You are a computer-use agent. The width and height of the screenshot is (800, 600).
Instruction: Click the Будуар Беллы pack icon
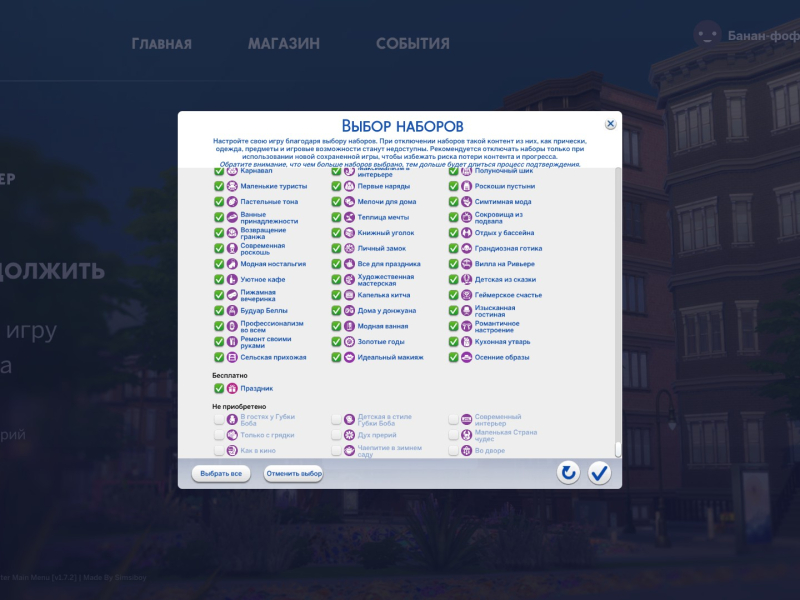point(232,311)
